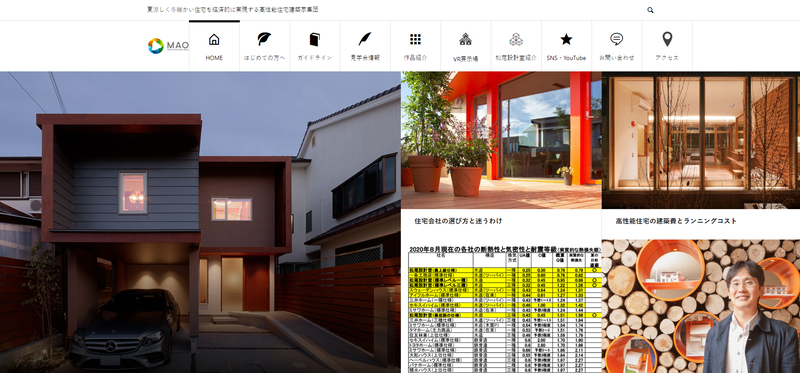Click the photo of man before log wall
This screenshot has height=373, width=800.
point(701,306)
